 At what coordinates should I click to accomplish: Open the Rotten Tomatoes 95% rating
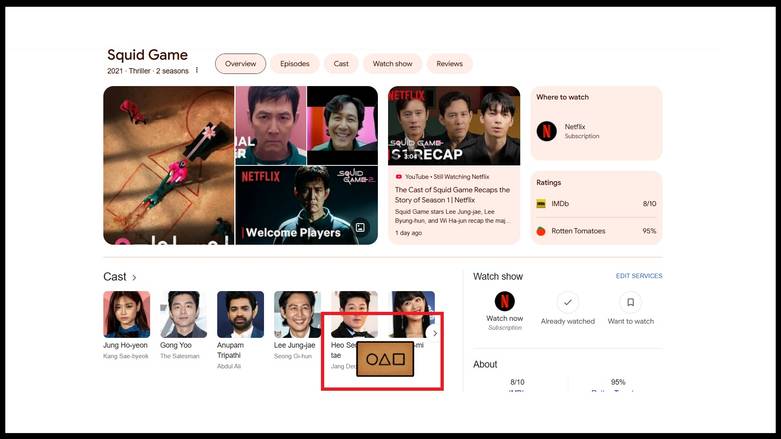coord(596,231)
